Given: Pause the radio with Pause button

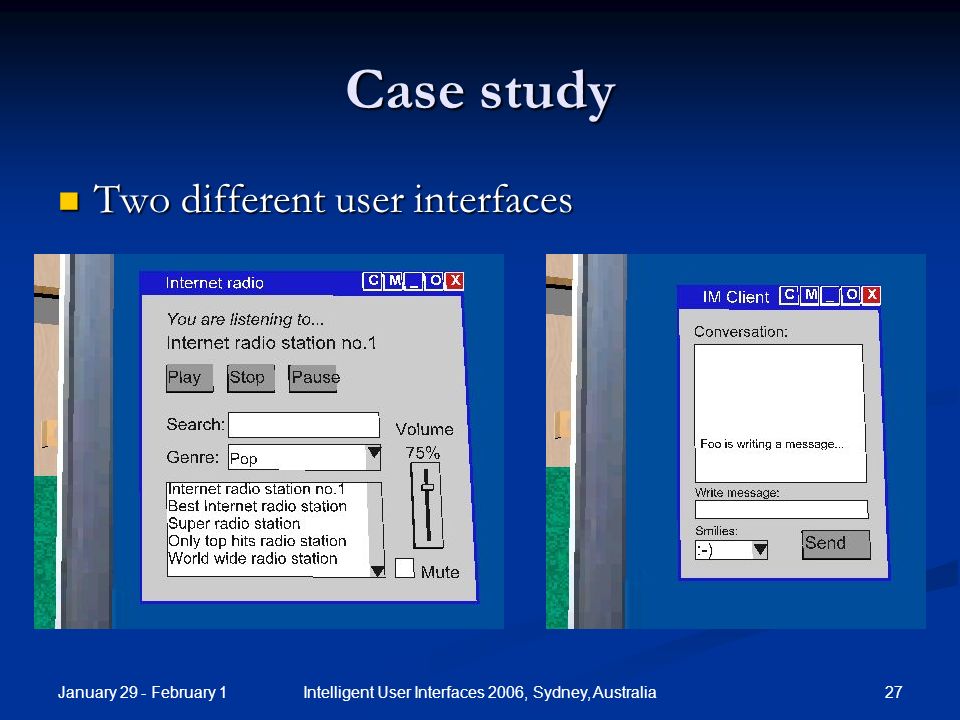Looking at the screenshot, I should click(x=313, y=378).
